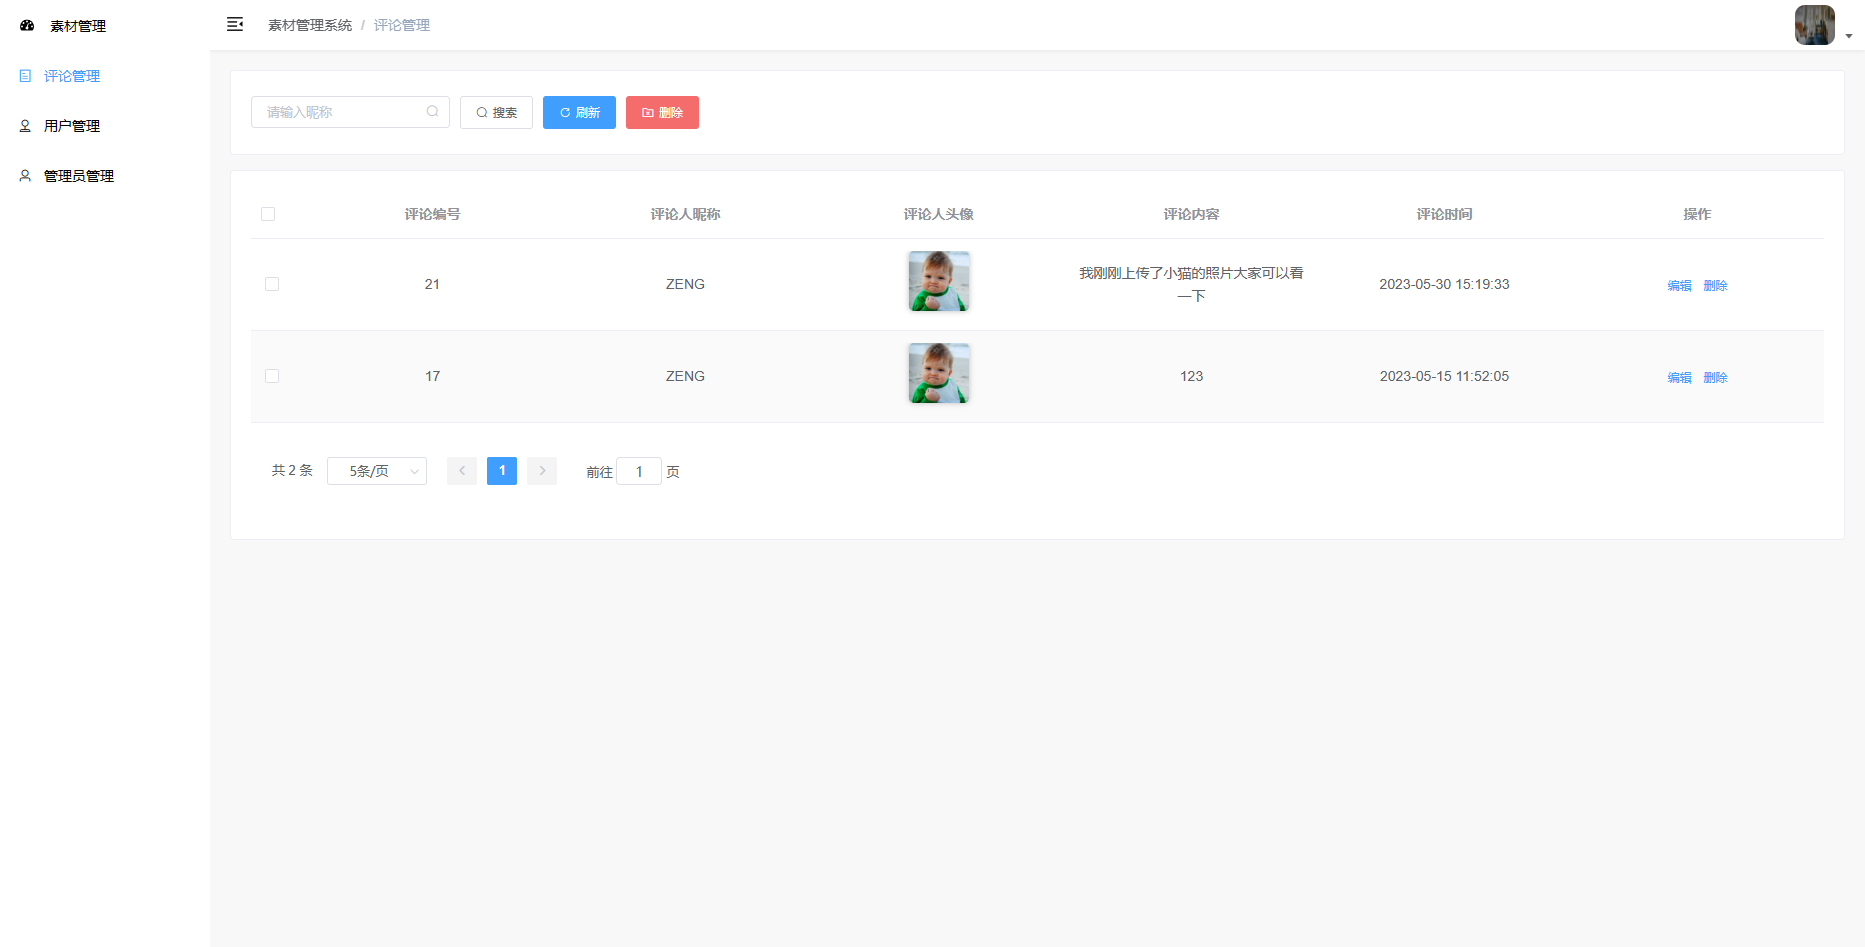Open 管理员管理 menu item
Image resolution: width=1865 pixels, height=947 pixels.
point(79,176)
